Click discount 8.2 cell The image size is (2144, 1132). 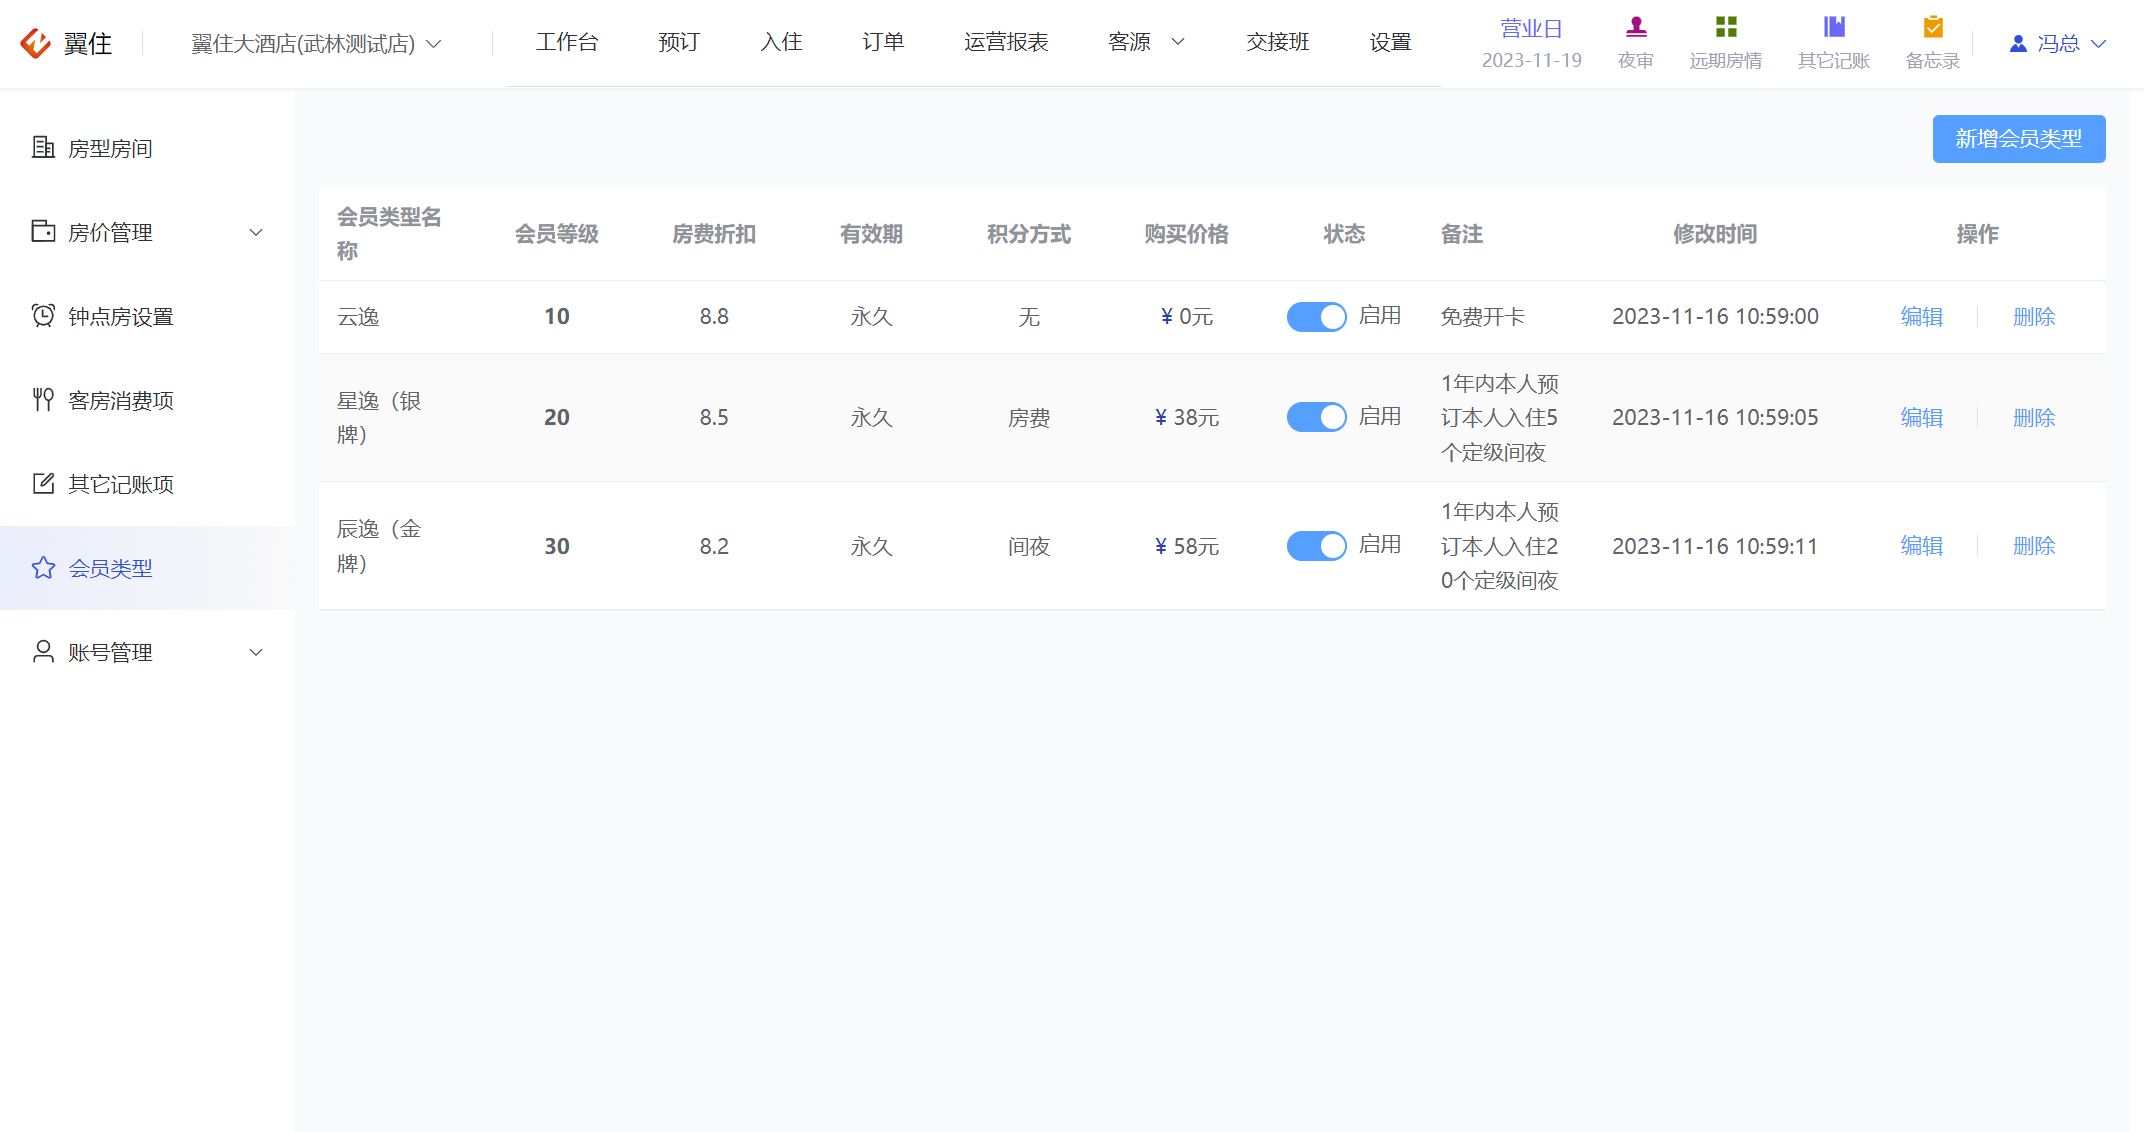(714, 546)
